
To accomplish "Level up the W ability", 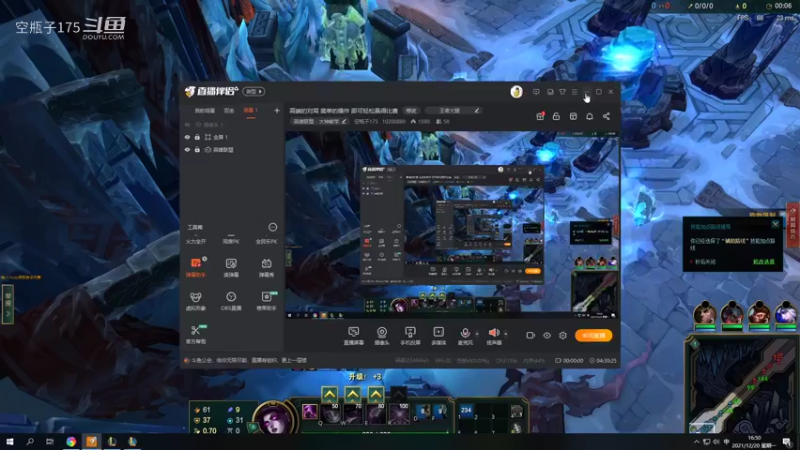I will tap(353, 394).
